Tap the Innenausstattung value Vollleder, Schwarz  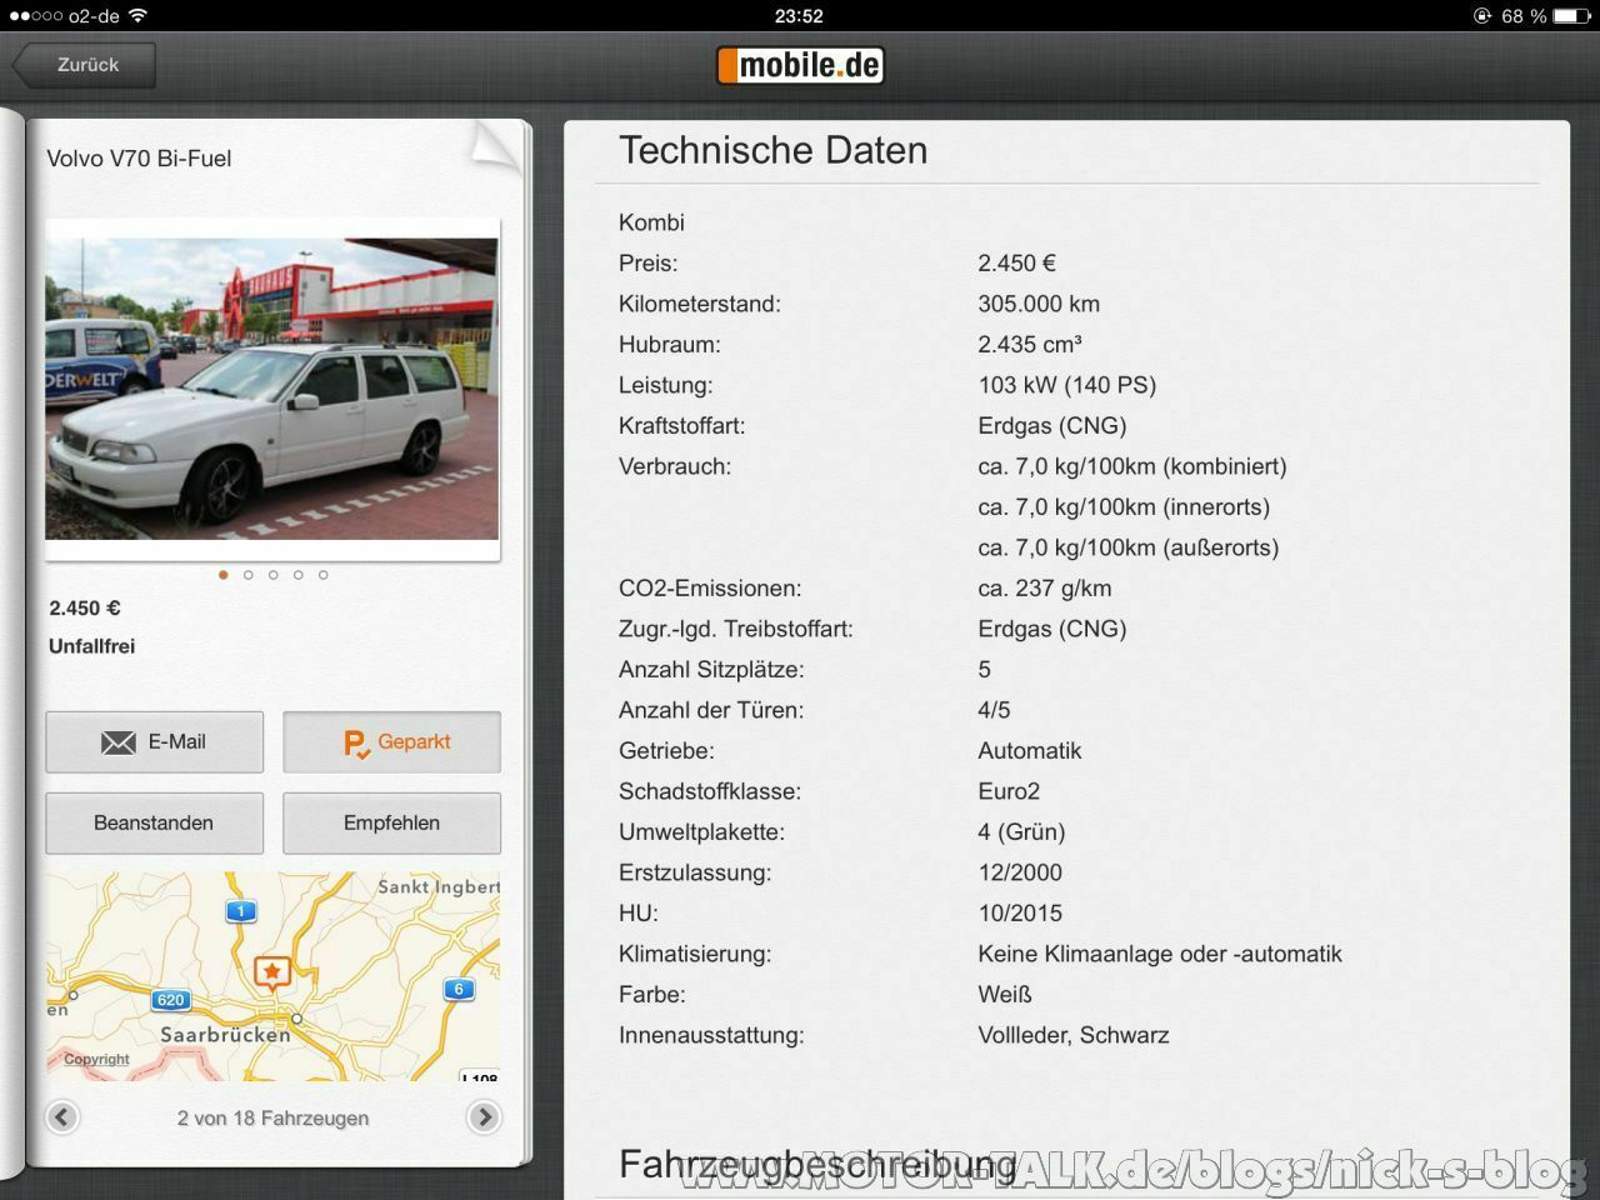pyautogui.click(x=1073, y=1036)
